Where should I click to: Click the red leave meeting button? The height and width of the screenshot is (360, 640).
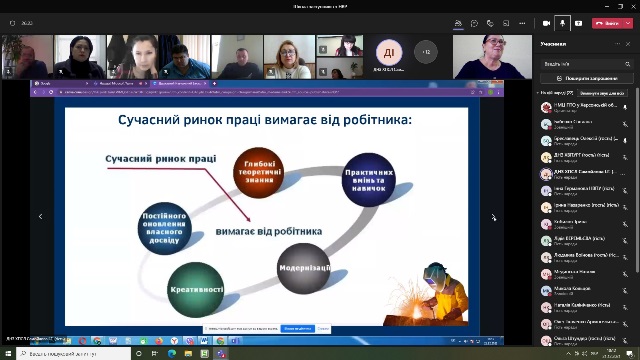click(608, 23)
